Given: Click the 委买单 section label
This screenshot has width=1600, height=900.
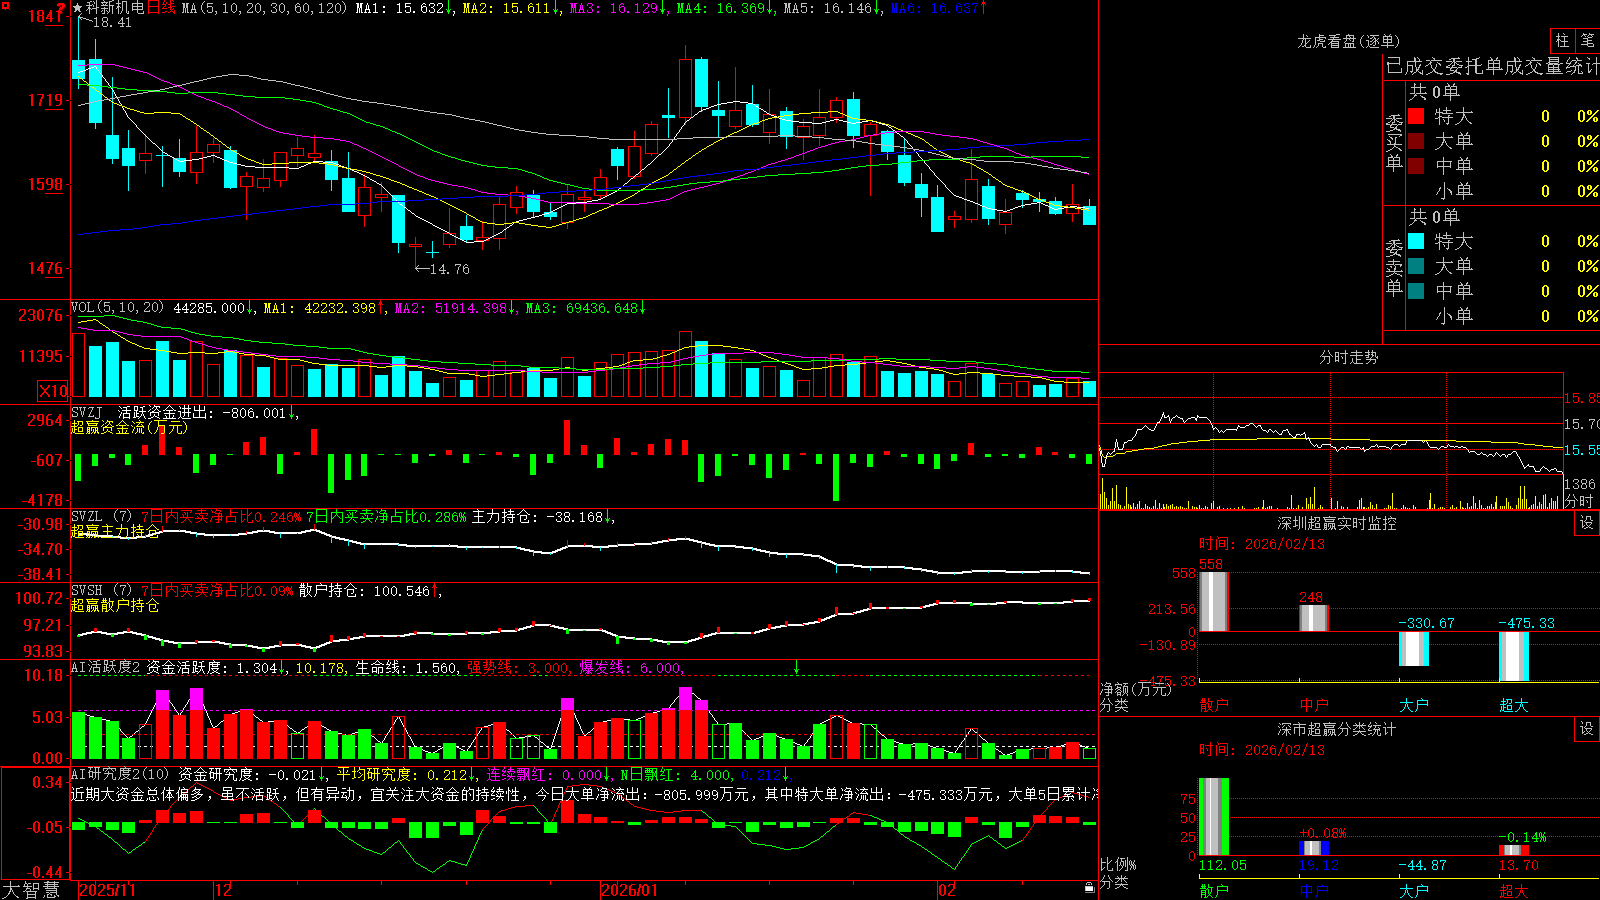Looking at the screenshot, I should 1394,142.
